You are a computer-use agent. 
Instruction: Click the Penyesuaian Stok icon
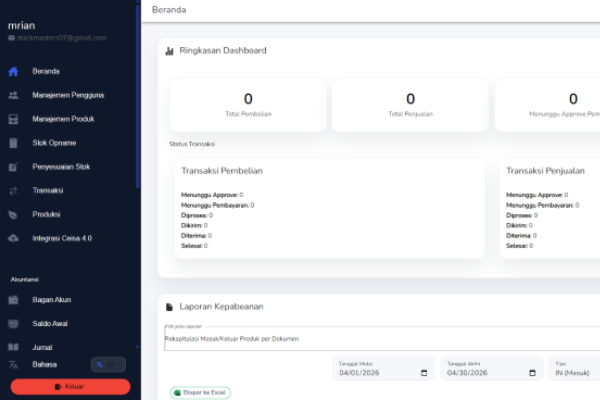point(13,167)
